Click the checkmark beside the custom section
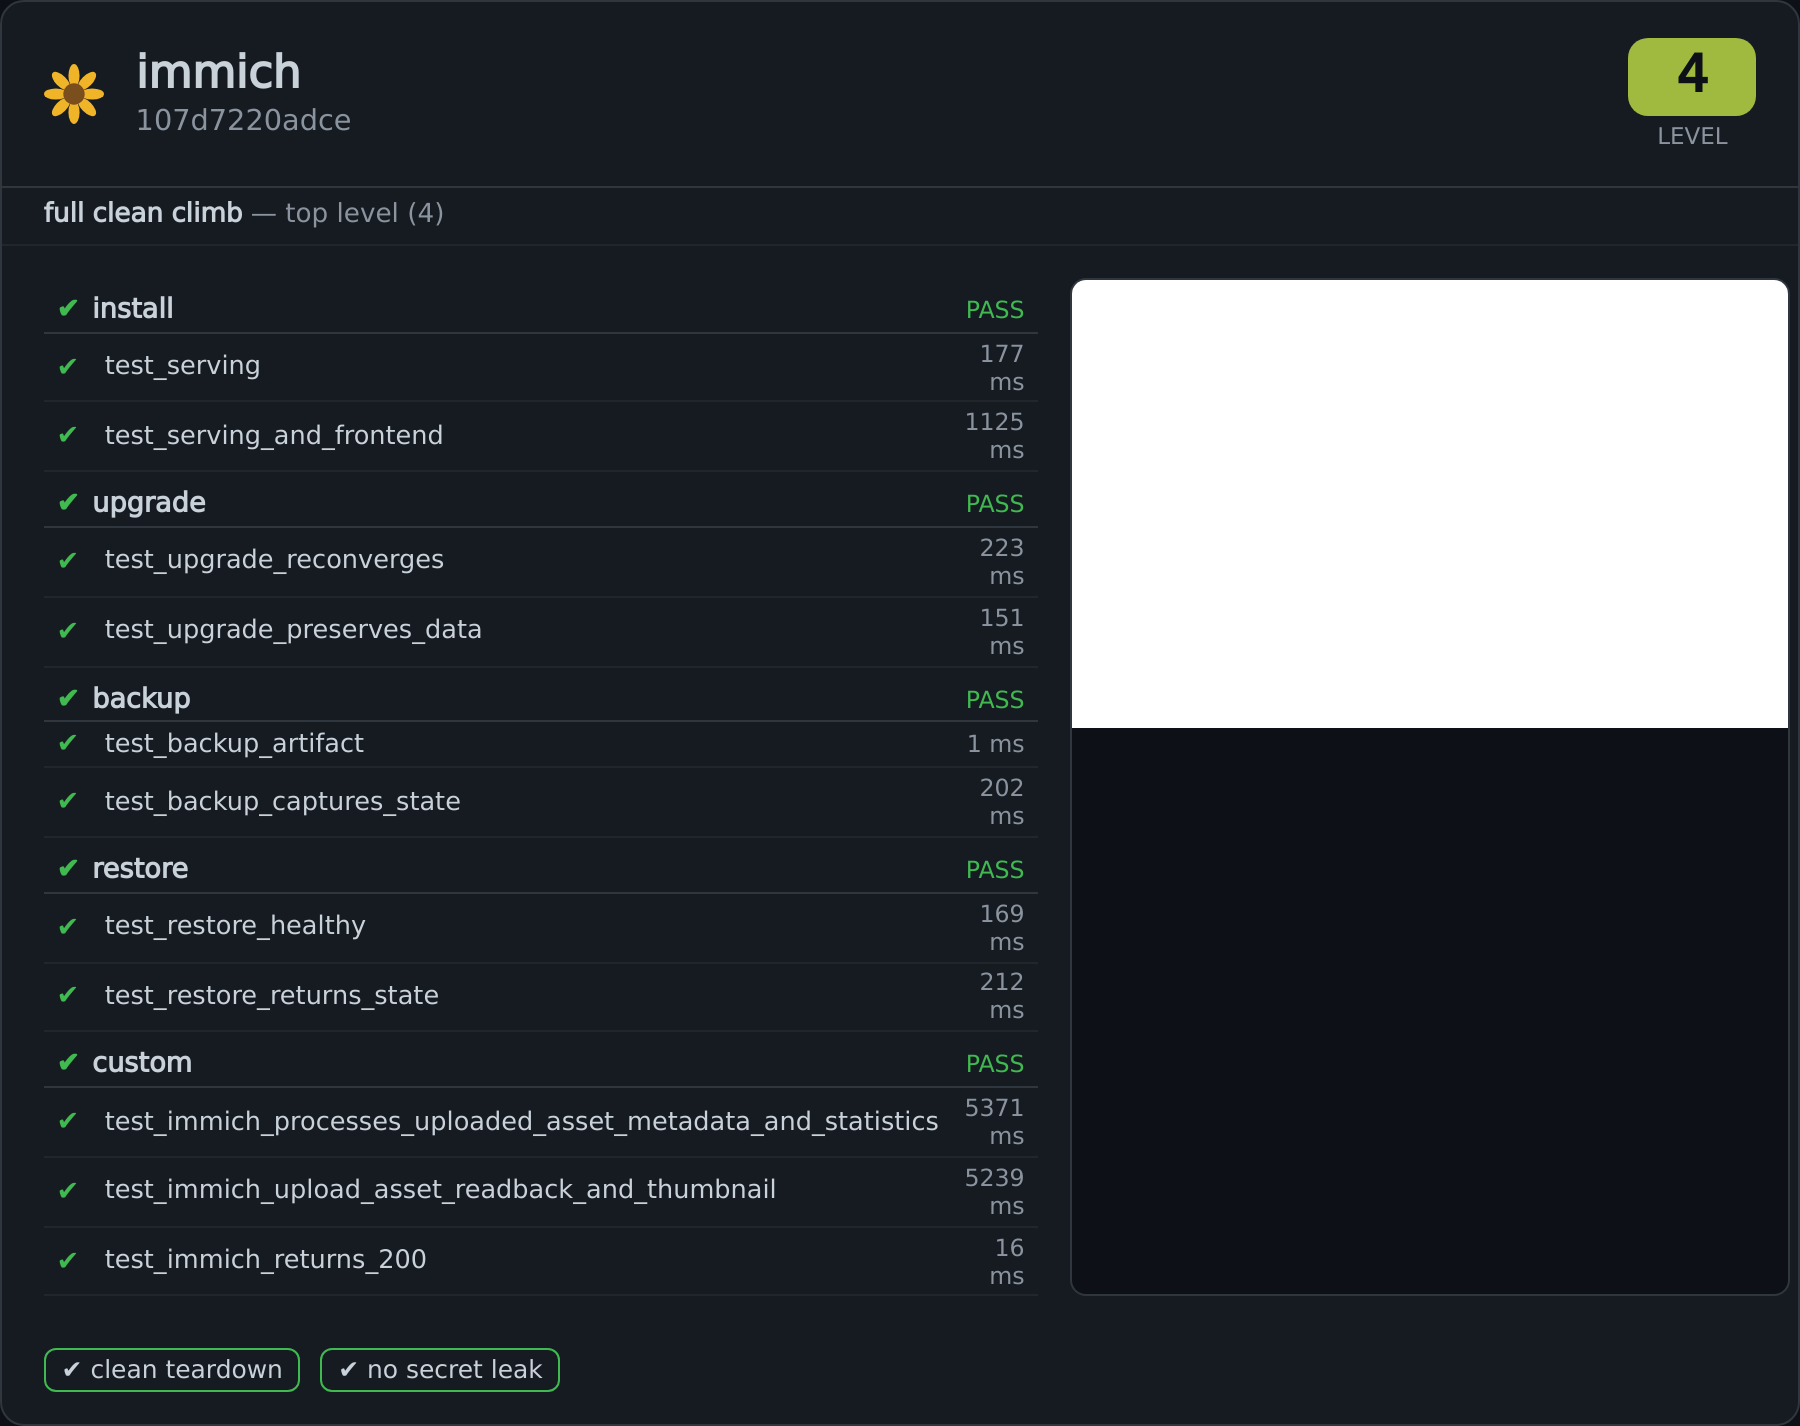This screenshot has height=1426, width=1800. coord(68,1062)
